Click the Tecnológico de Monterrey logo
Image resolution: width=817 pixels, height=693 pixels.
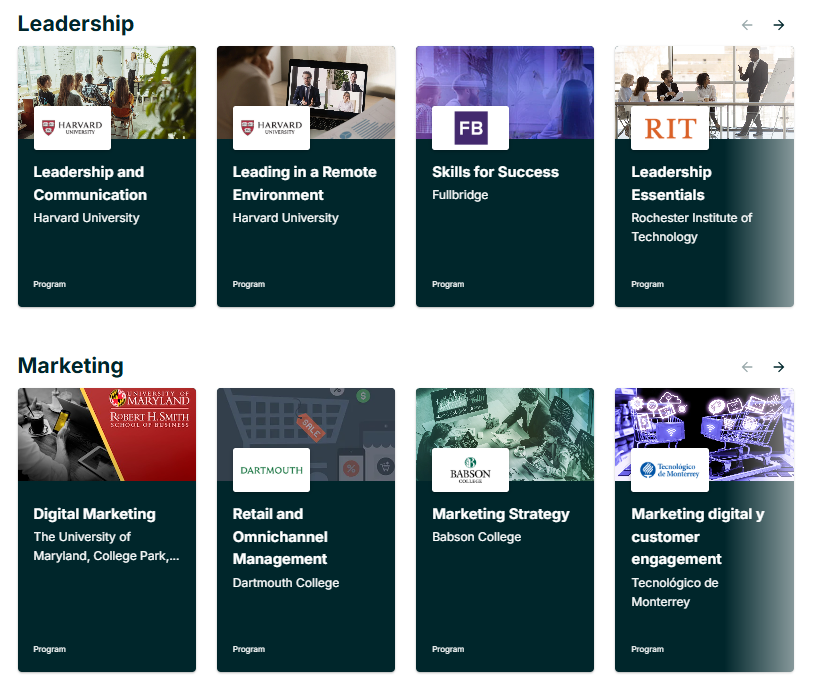tap(670, 470)
